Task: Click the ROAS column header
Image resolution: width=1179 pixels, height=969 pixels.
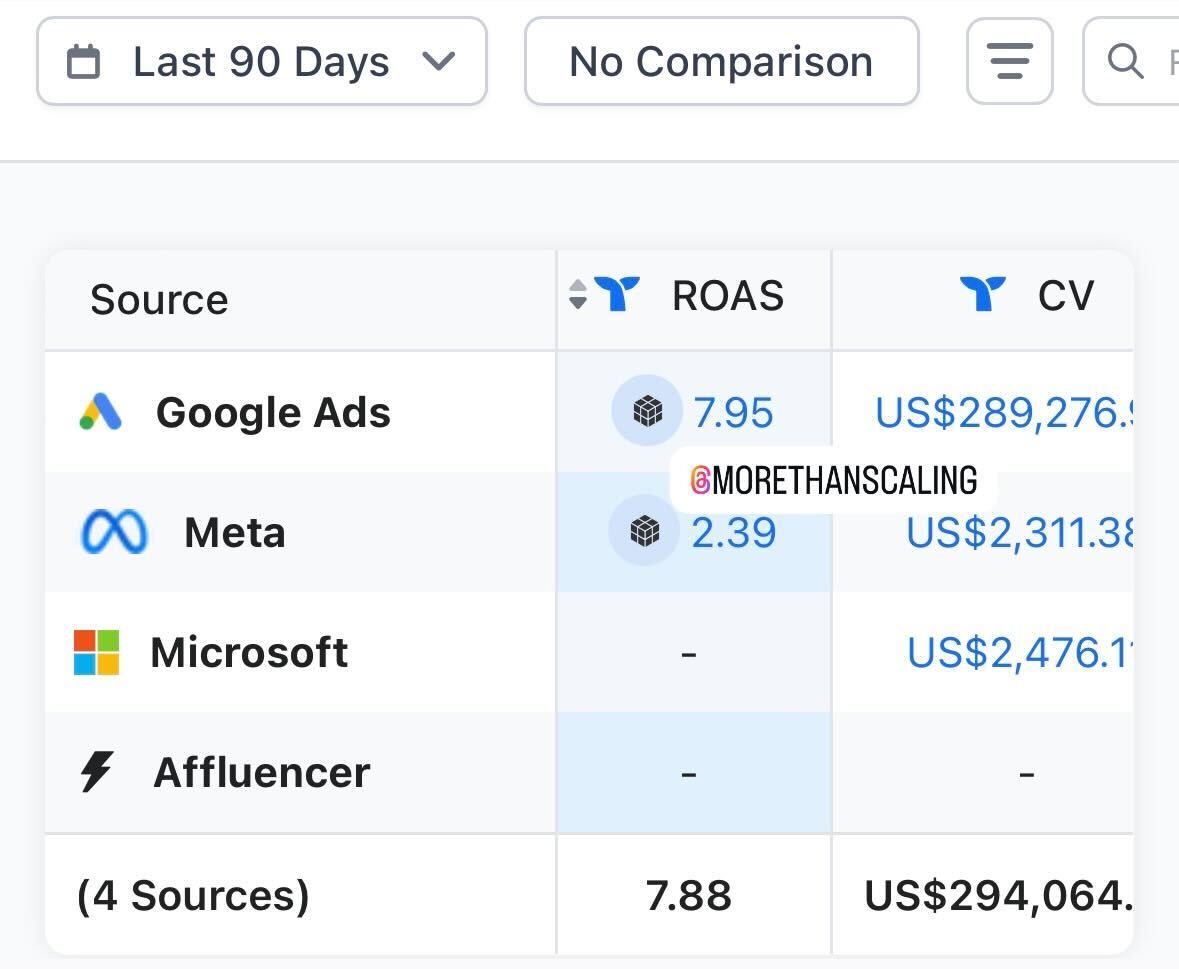Action: [727, 296]
